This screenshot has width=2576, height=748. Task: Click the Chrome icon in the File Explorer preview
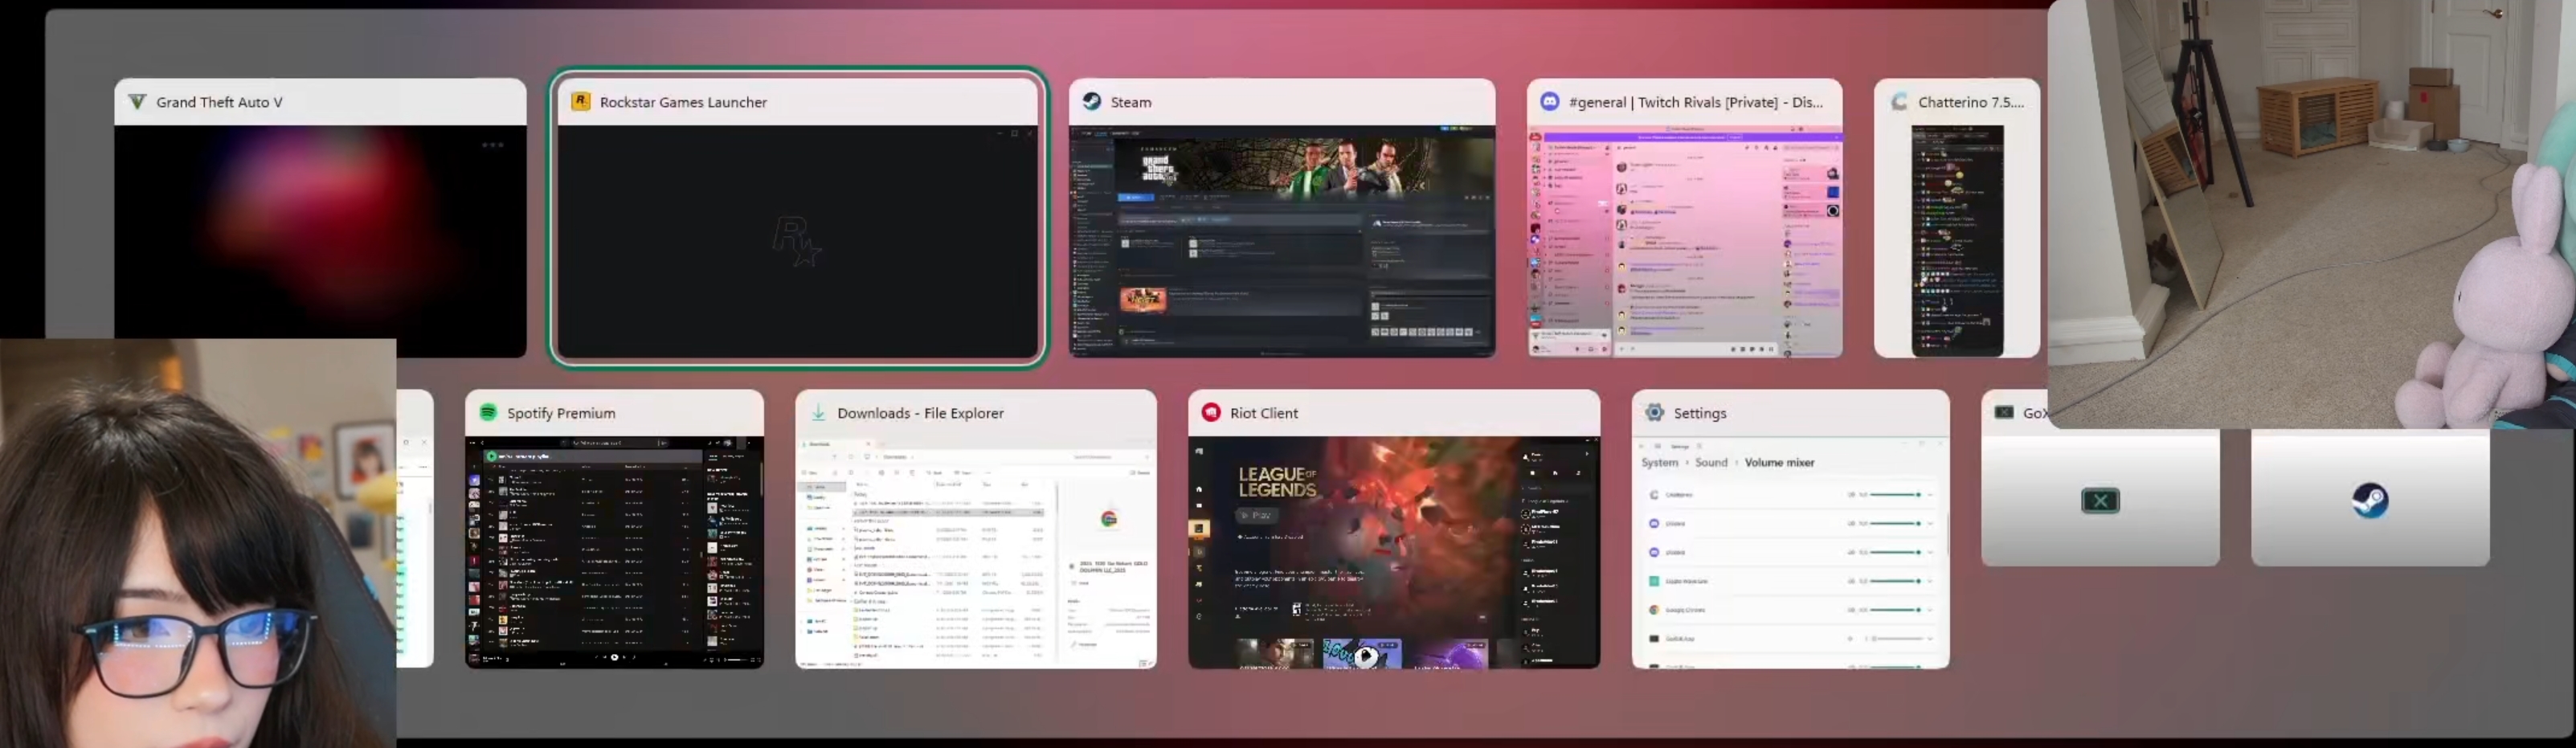(x=1108, y=519)
